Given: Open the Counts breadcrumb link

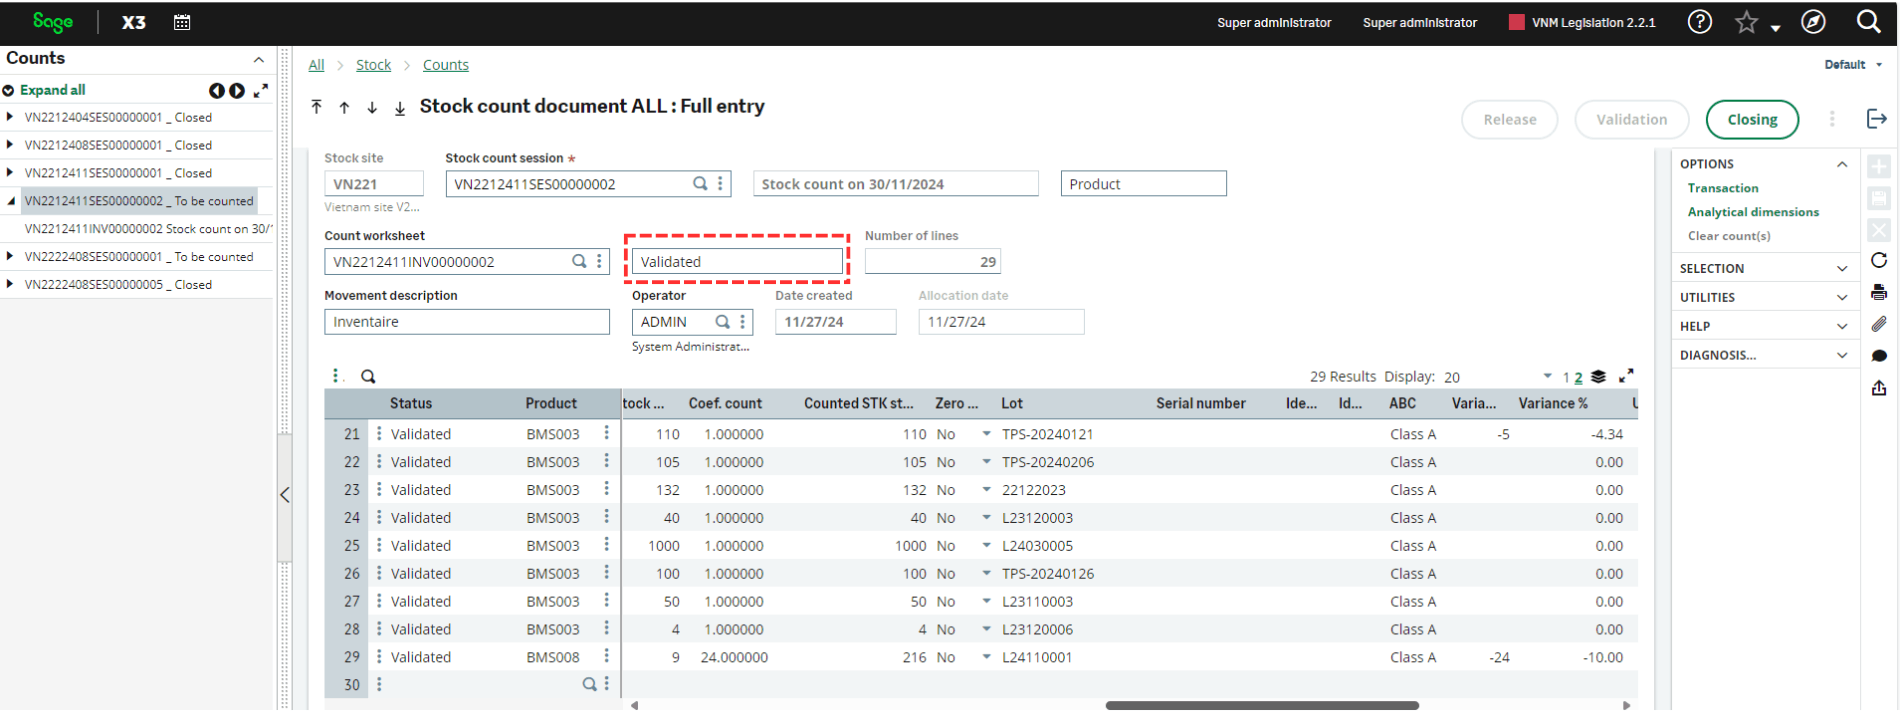Looking at the screenshot, I should [x=445, y=65].
